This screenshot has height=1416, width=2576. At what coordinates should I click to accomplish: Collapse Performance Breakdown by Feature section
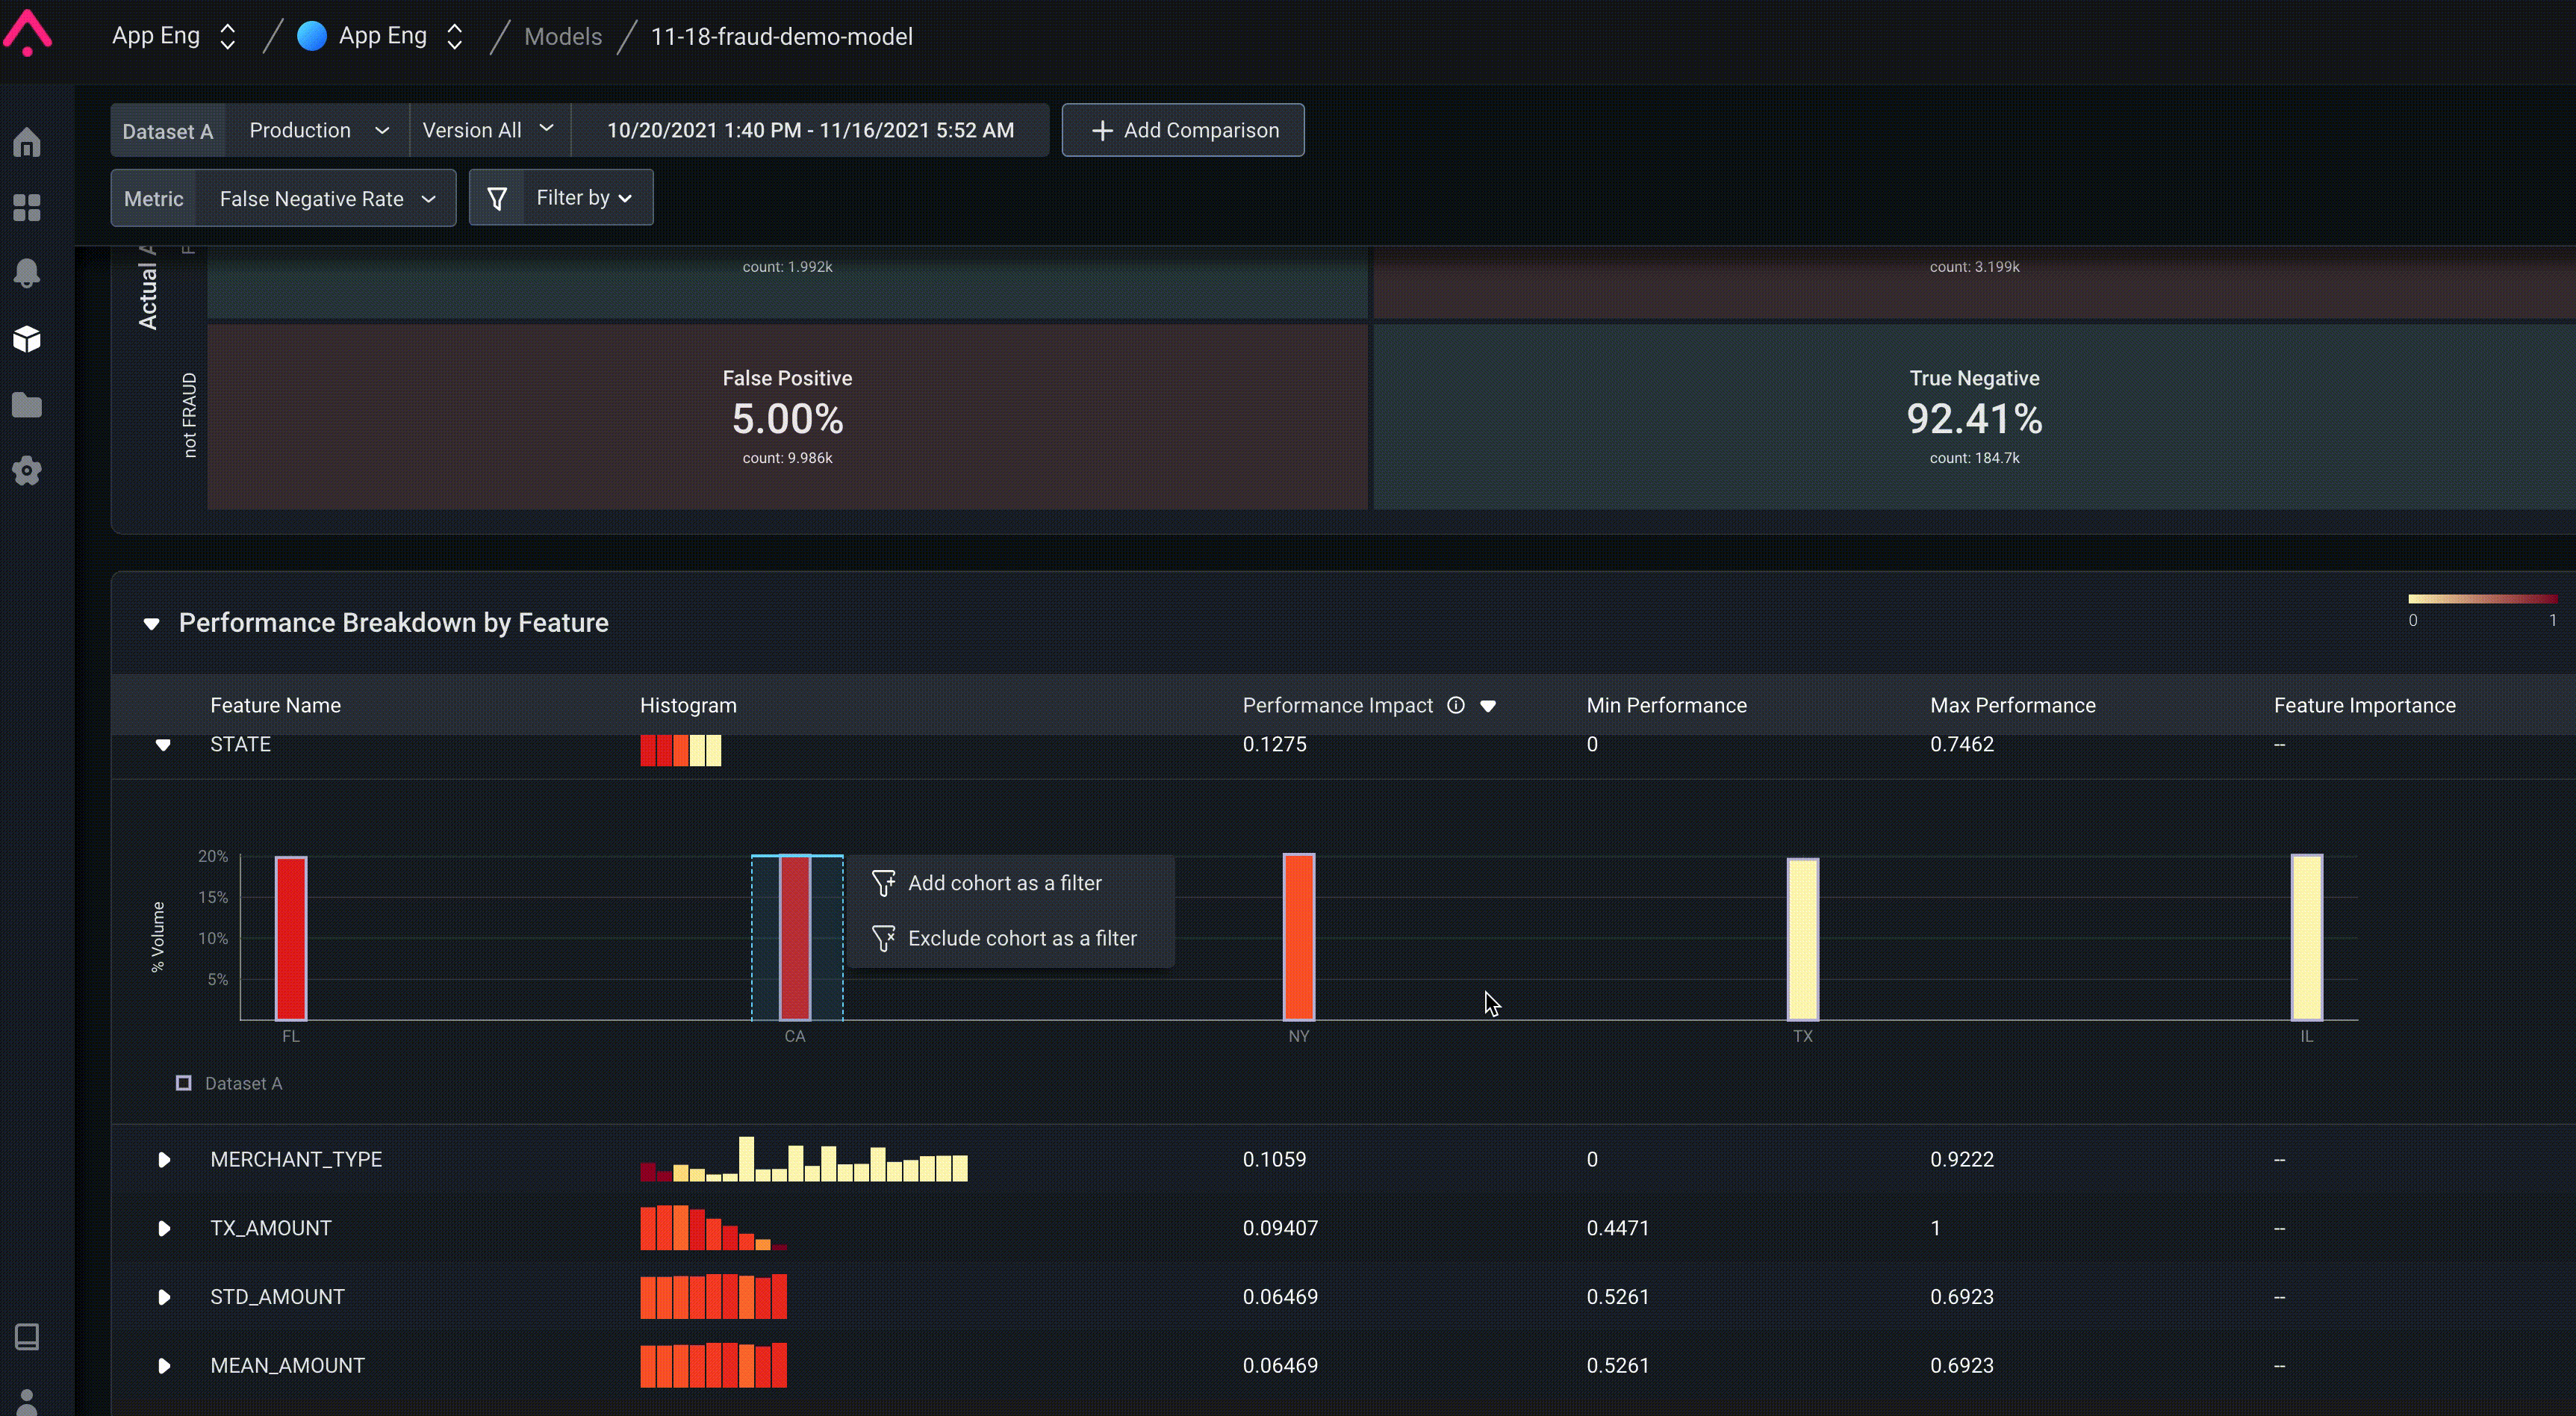click(x=151, y=624)
